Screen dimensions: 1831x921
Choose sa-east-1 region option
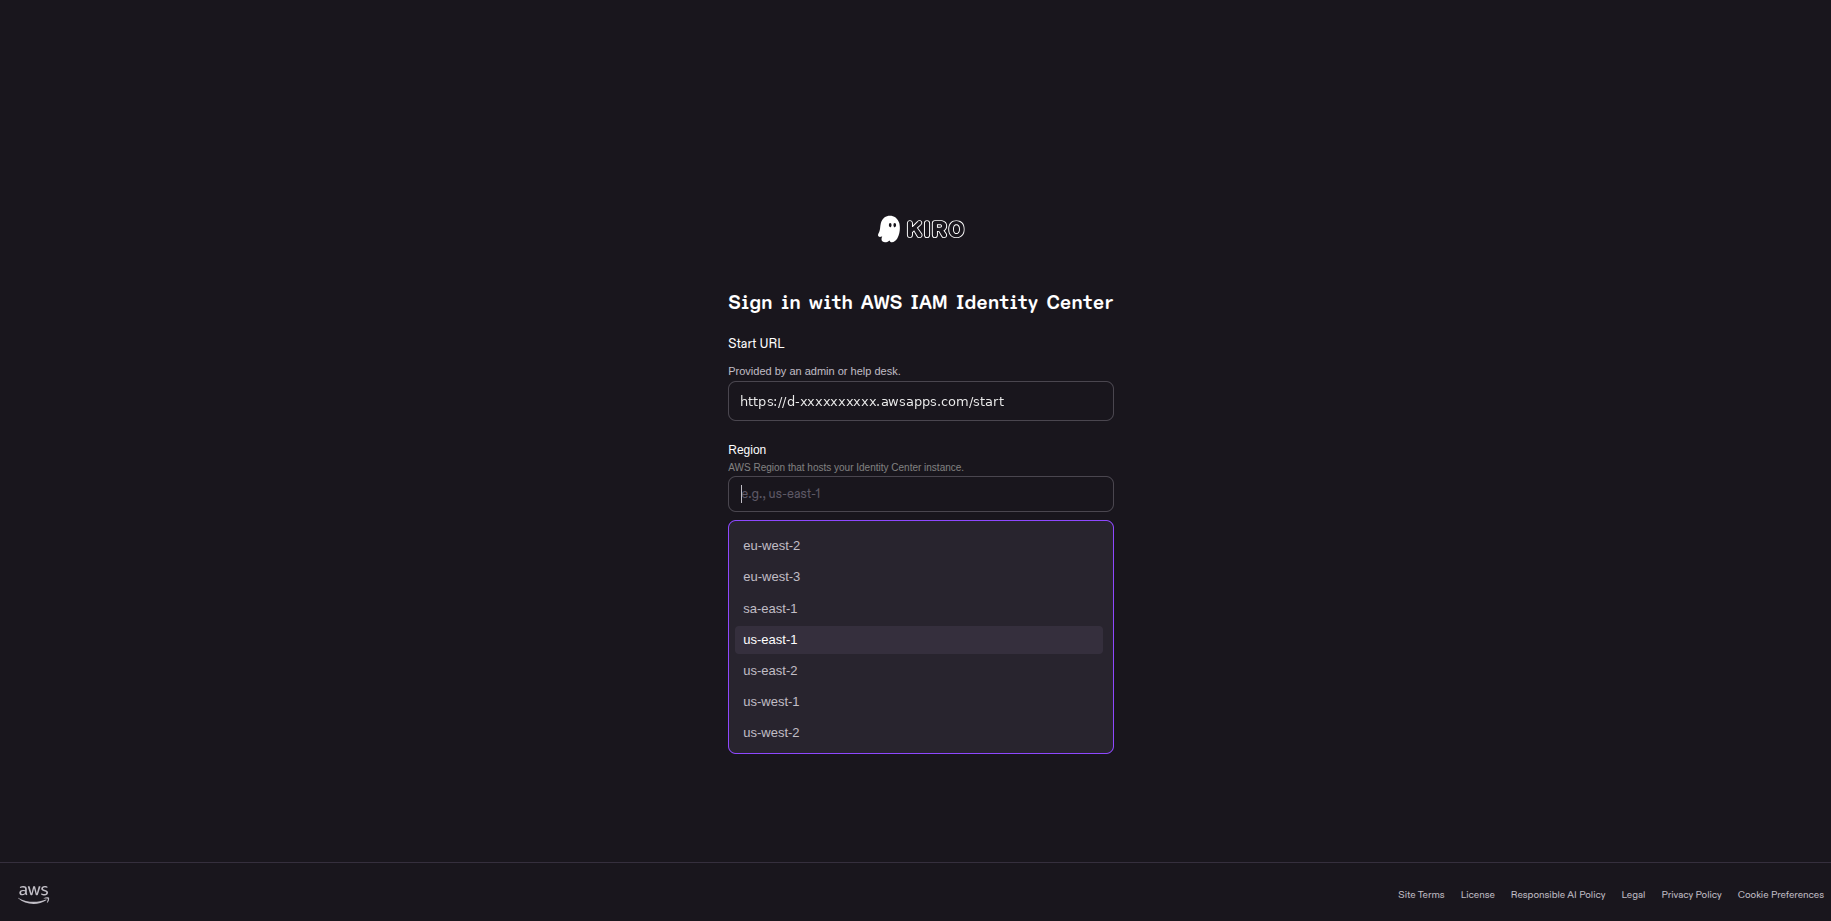click(x=918, y=609)
